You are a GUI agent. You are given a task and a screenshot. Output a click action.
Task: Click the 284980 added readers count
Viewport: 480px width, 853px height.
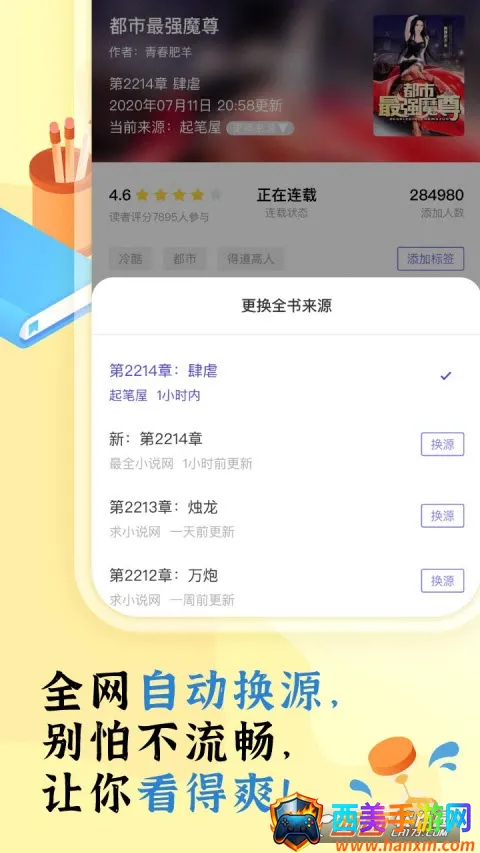pyautogui.click(x=436, y=195)
